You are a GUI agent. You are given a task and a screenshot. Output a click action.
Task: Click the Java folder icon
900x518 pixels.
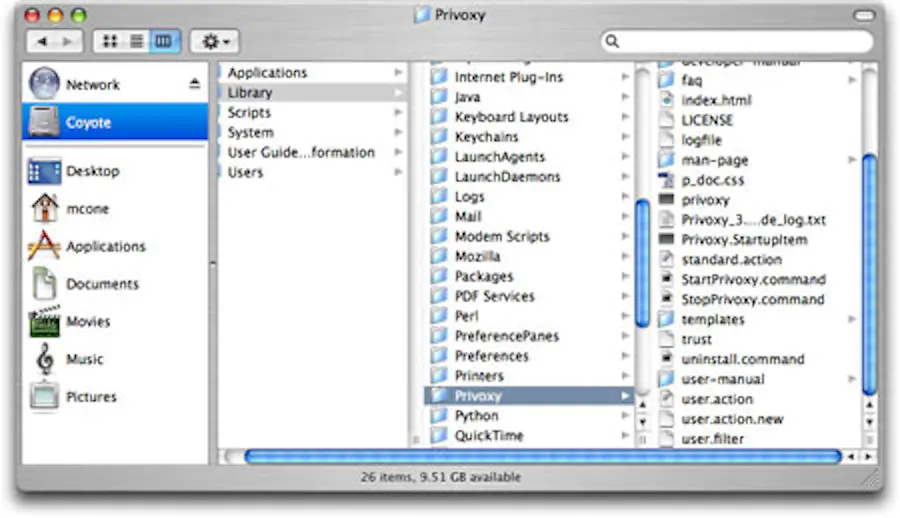click(439, 96)
